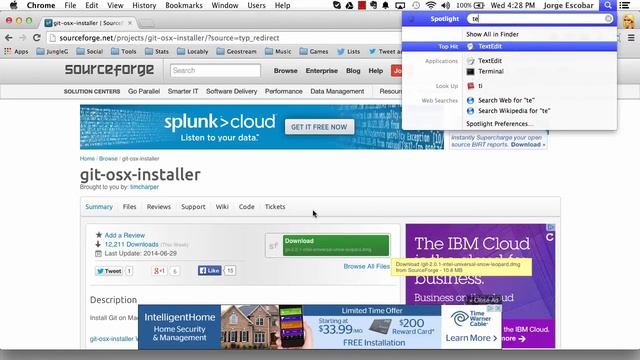Click the timcharper author link

144,187
